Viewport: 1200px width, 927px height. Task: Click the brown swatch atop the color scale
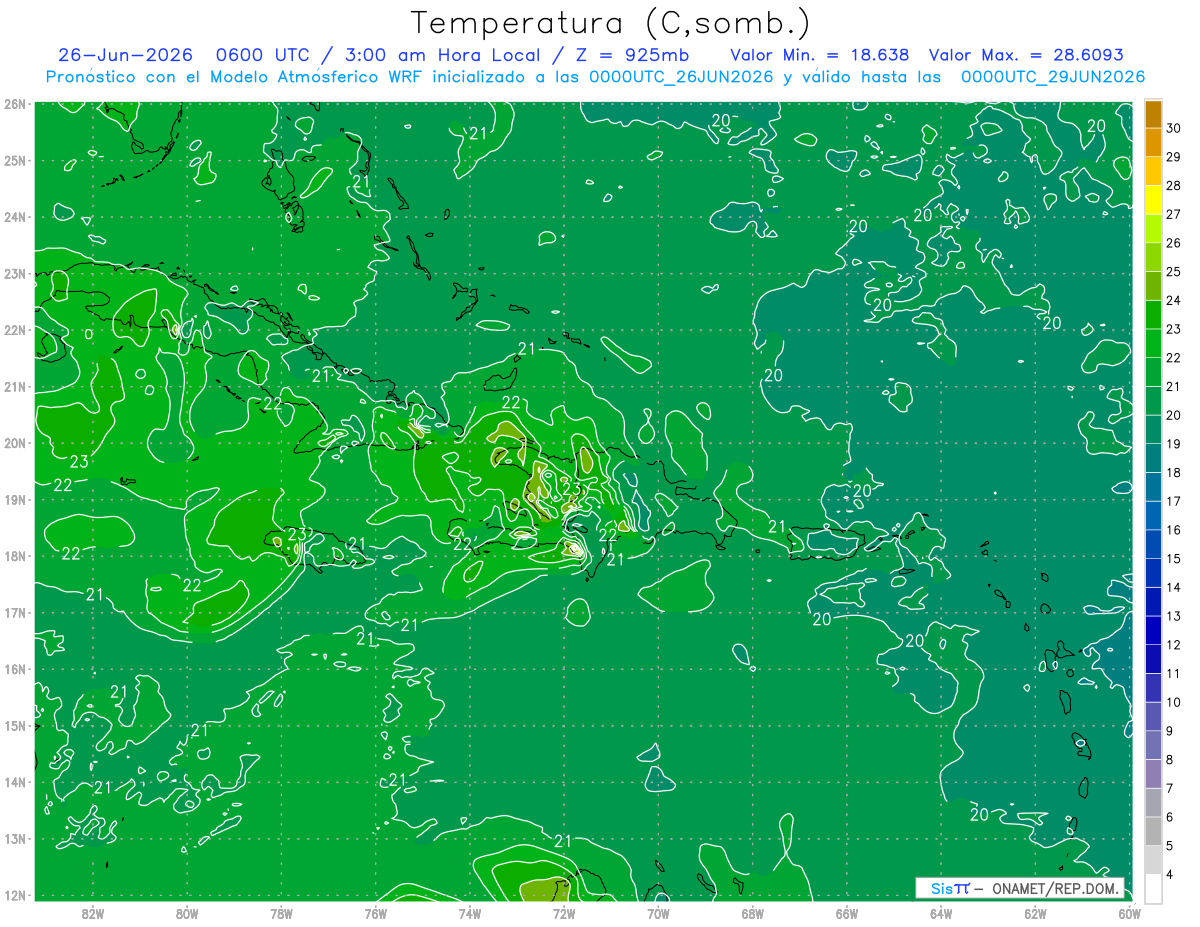click(x=1153, y=114)
